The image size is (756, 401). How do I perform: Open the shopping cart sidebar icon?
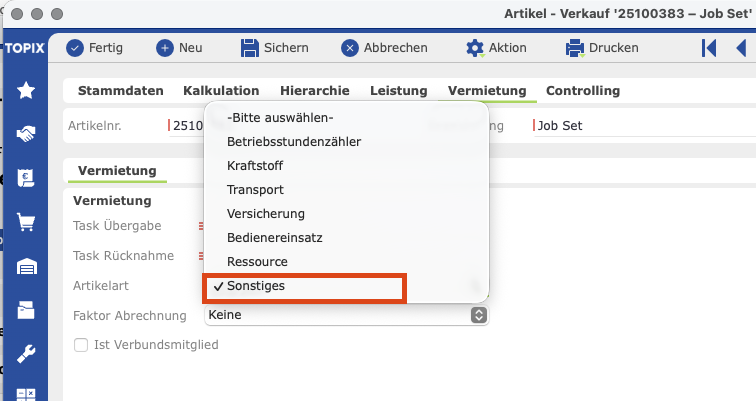tap(26, 222)
